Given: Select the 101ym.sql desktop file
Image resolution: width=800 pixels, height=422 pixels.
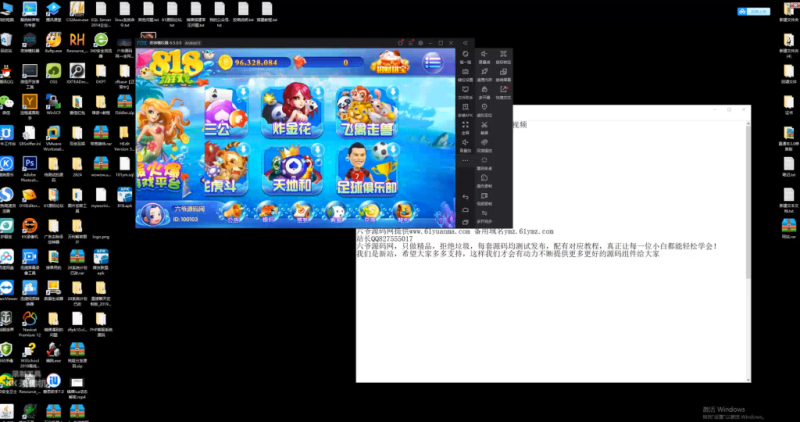Looking at the screenshot, I should coord(124,167).
